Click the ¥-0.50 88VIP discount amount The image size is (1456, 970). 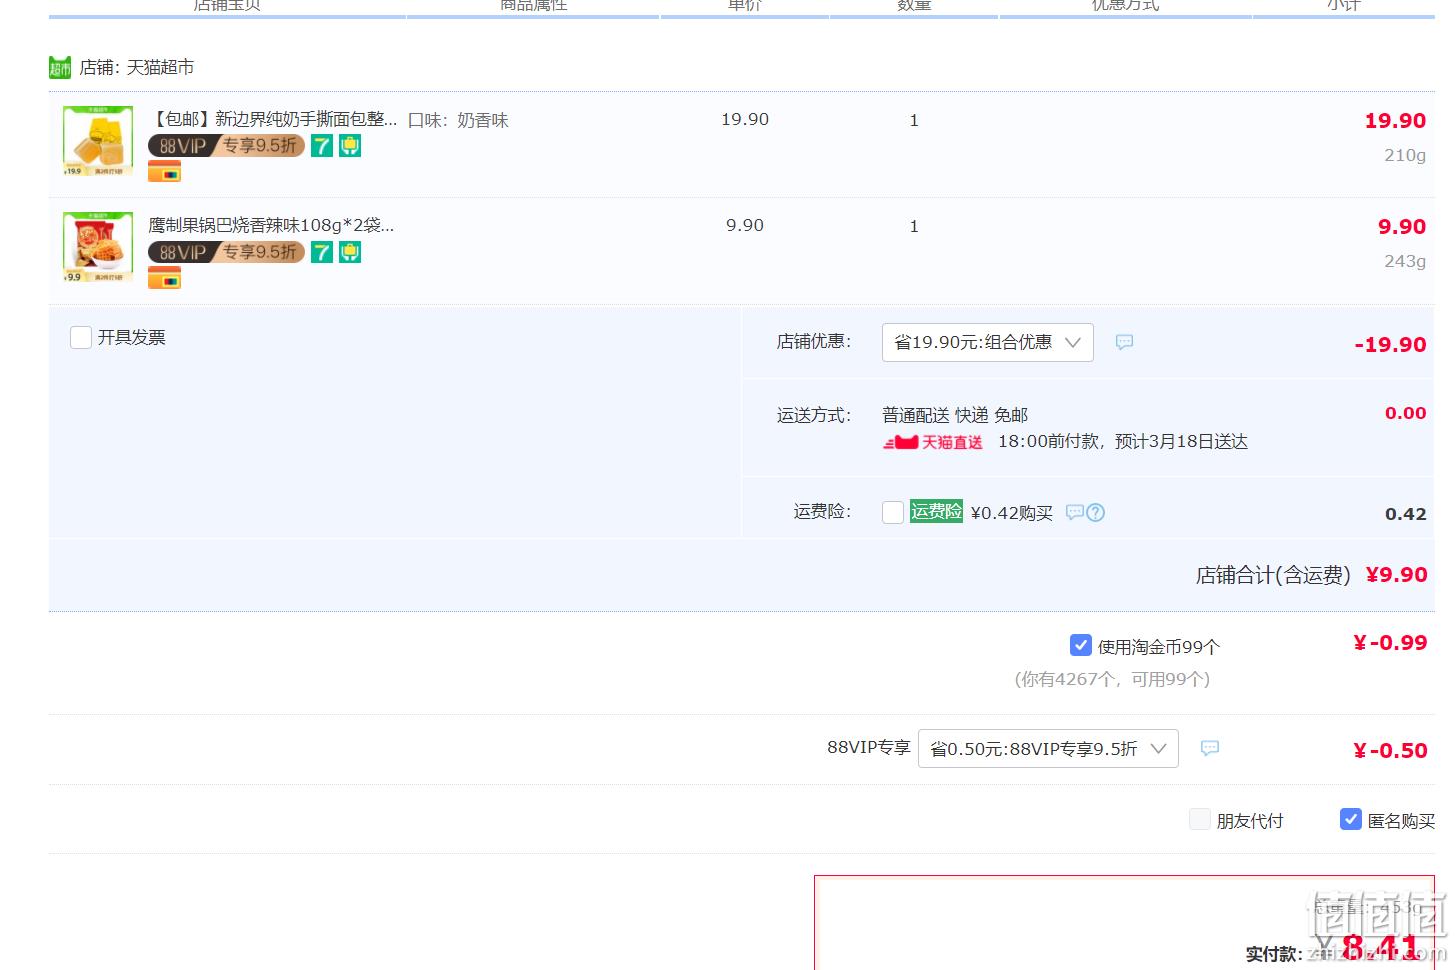coord(1390,750)
